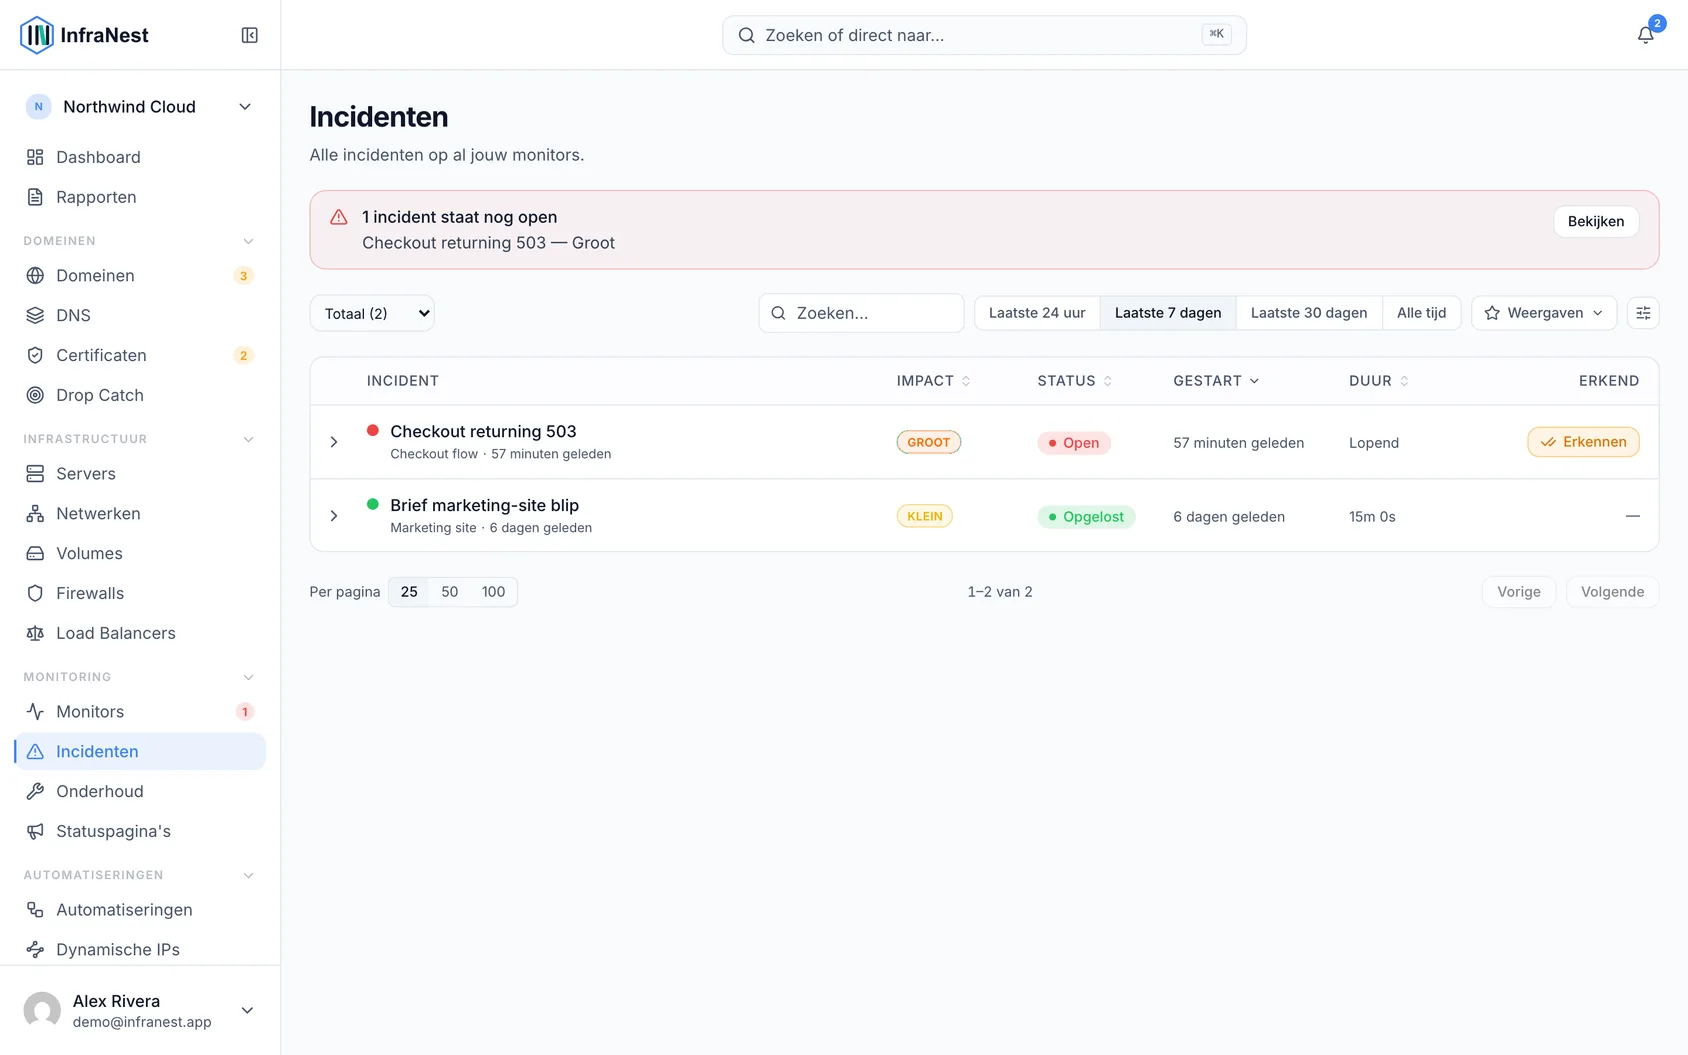Open the Alex Rivera account menu chevron
Image resolution: width=1688 pixels, height=1055 pixels.
pyautogui.click(x=247, y=1010)
